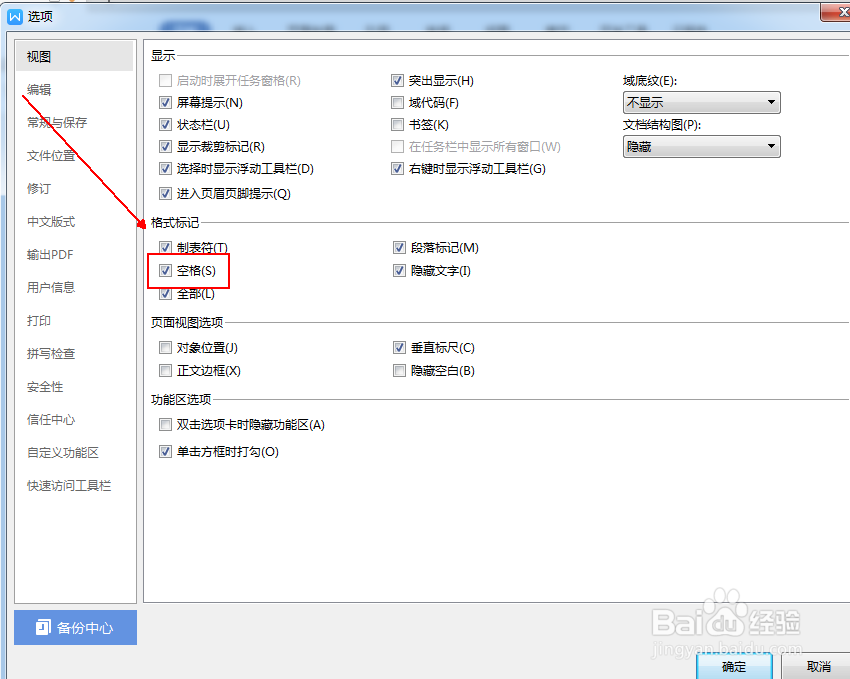The image size is (850, 679).
Task: Open the 信任中心 page
Action: (x=51, y=419)
